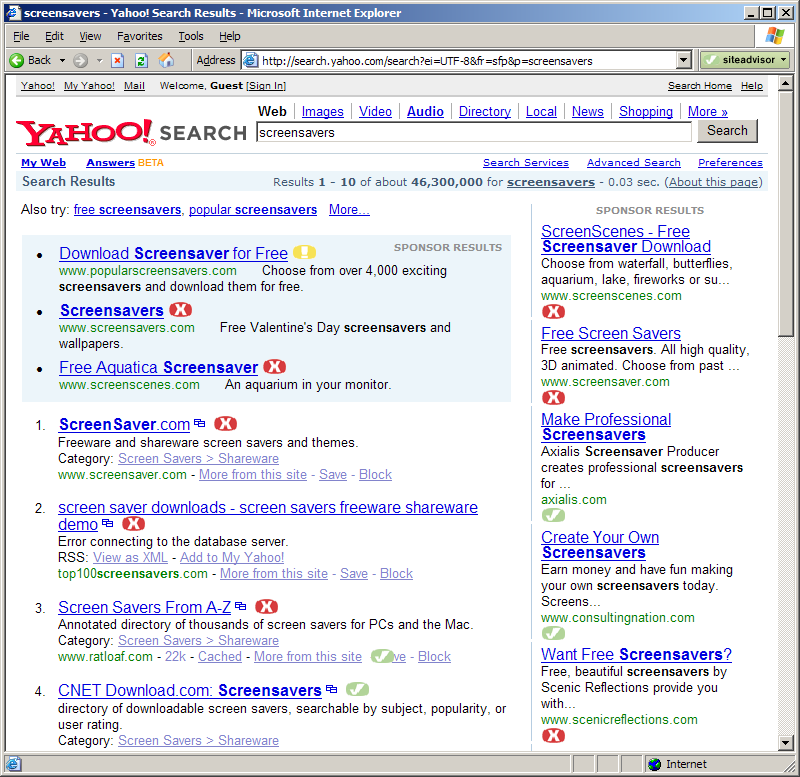This screenshot has width=800, height=777.
Task: Switch to the Local search tab
Action: (541, 111)
